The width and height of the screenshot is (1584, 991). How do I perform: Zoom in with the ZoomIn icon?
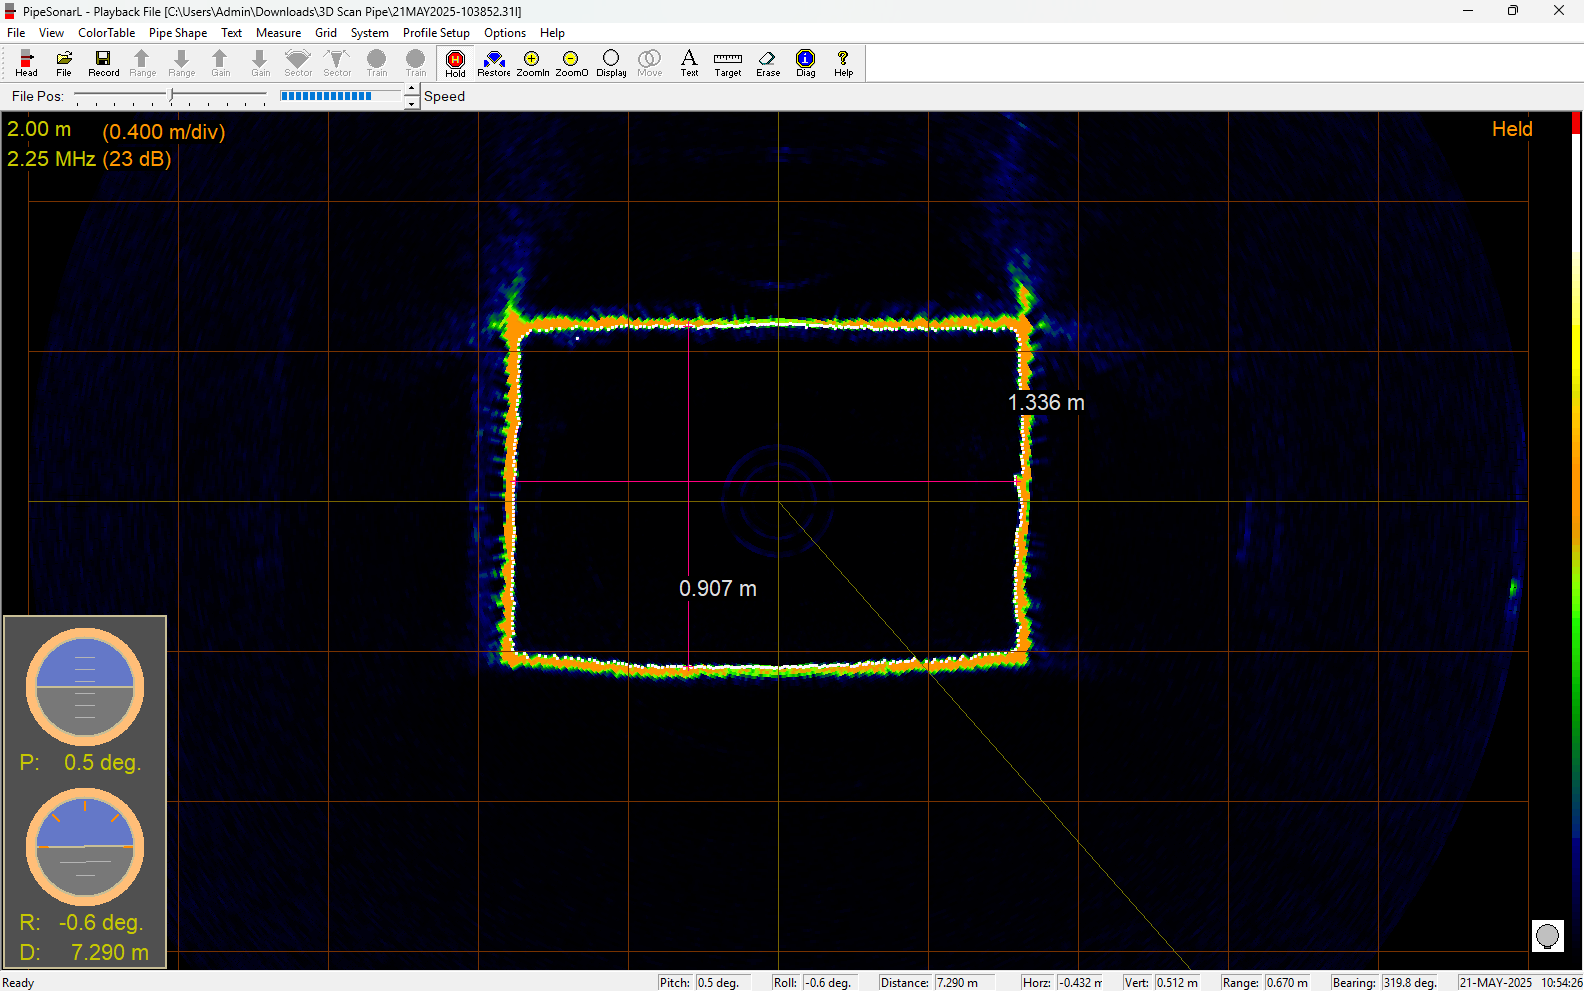click(532, 63)
